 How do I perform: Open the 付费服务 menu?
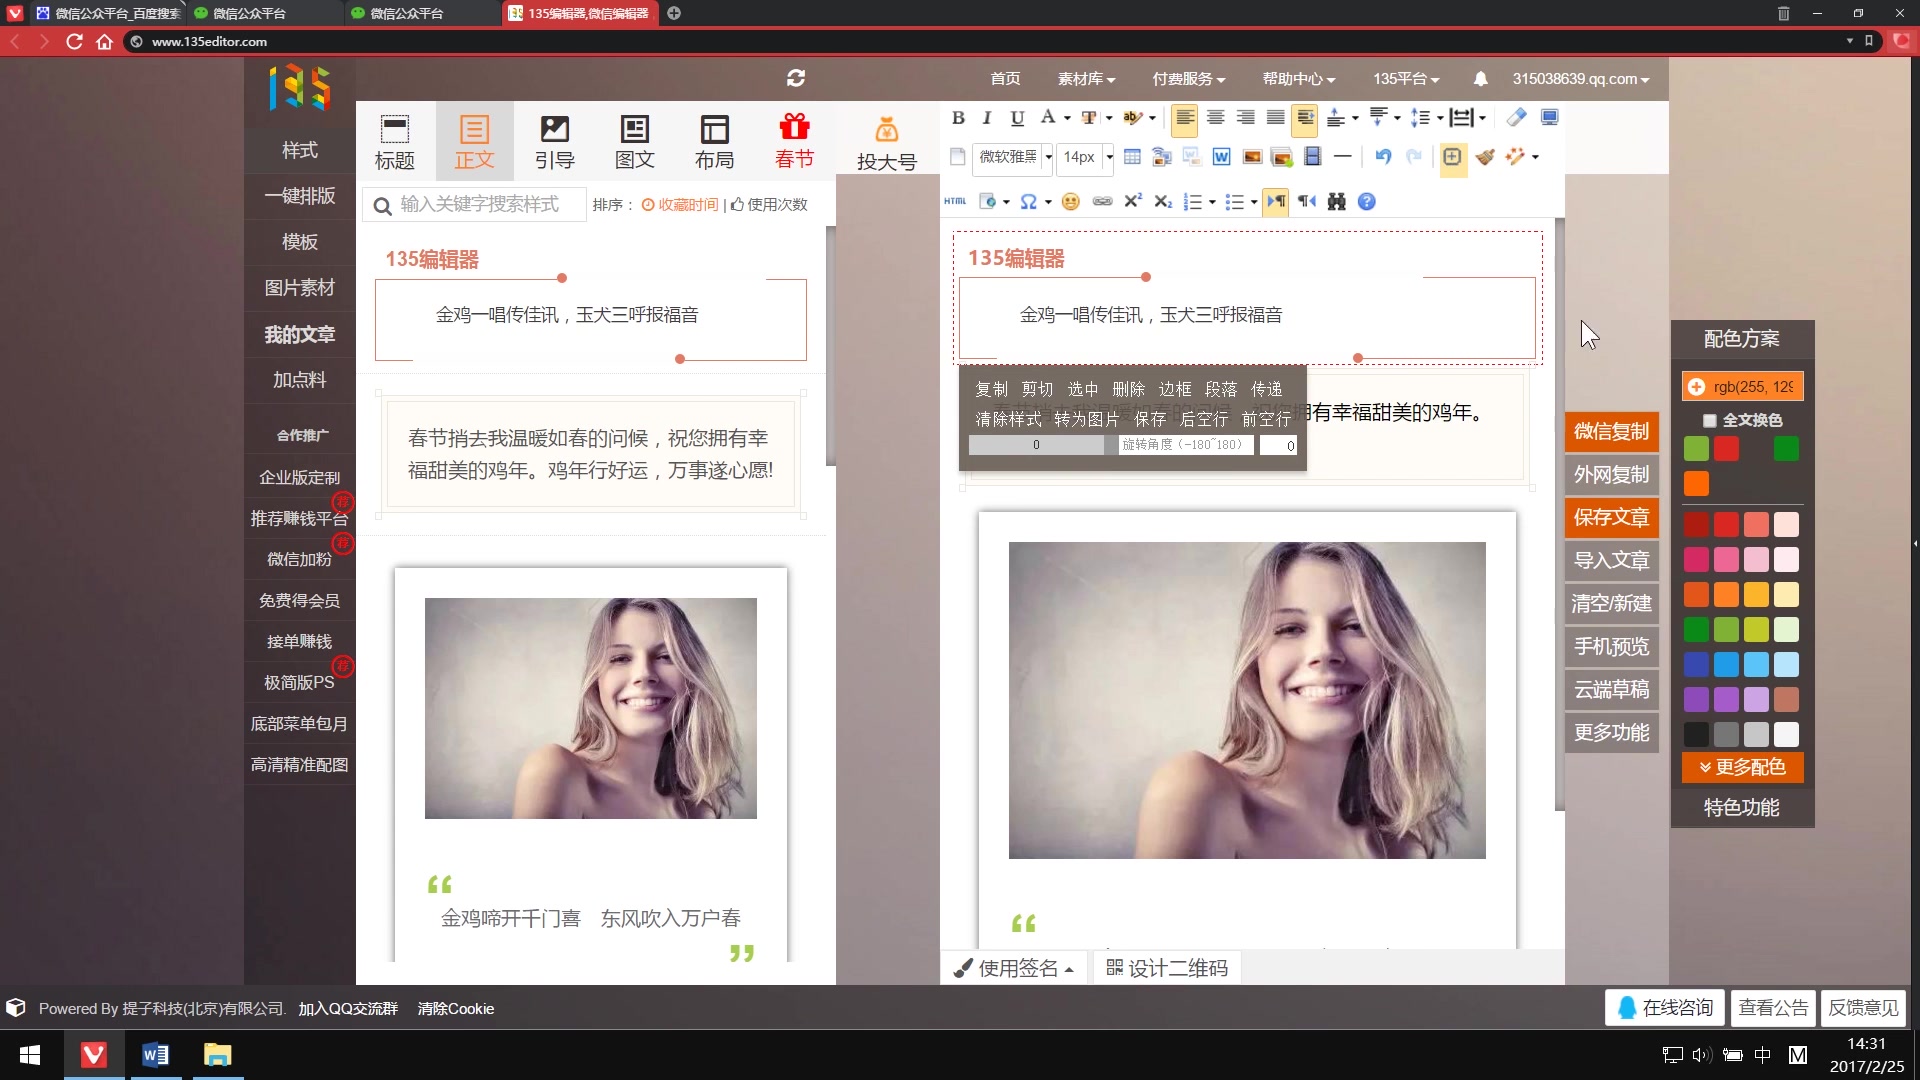[1188, 79]
